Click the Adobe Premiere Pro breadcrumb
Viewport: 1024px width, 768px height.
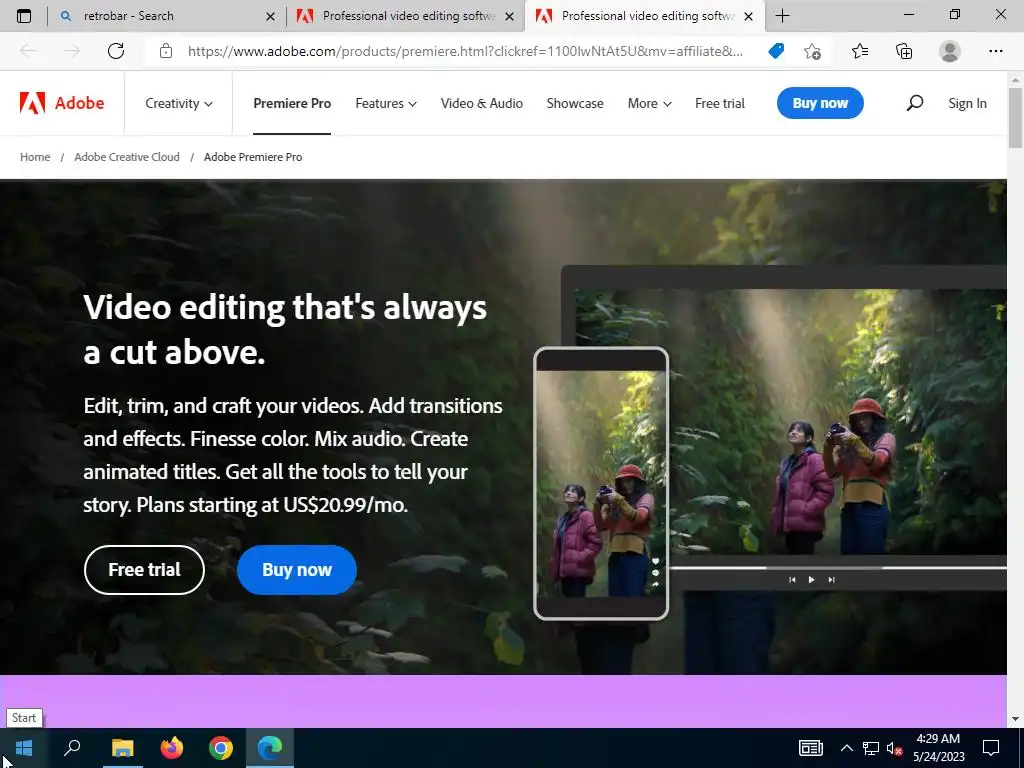click(253, 157)
